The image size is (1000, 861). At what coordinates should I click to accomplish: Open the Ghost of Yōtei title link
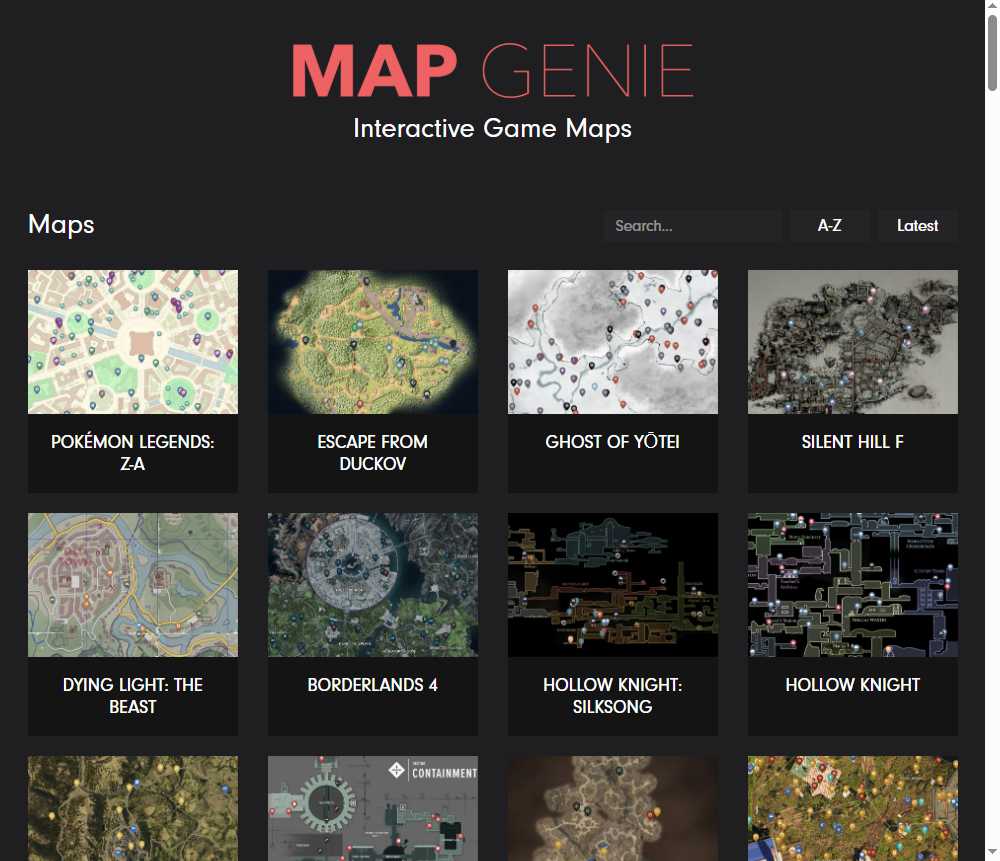click(613, 441)
